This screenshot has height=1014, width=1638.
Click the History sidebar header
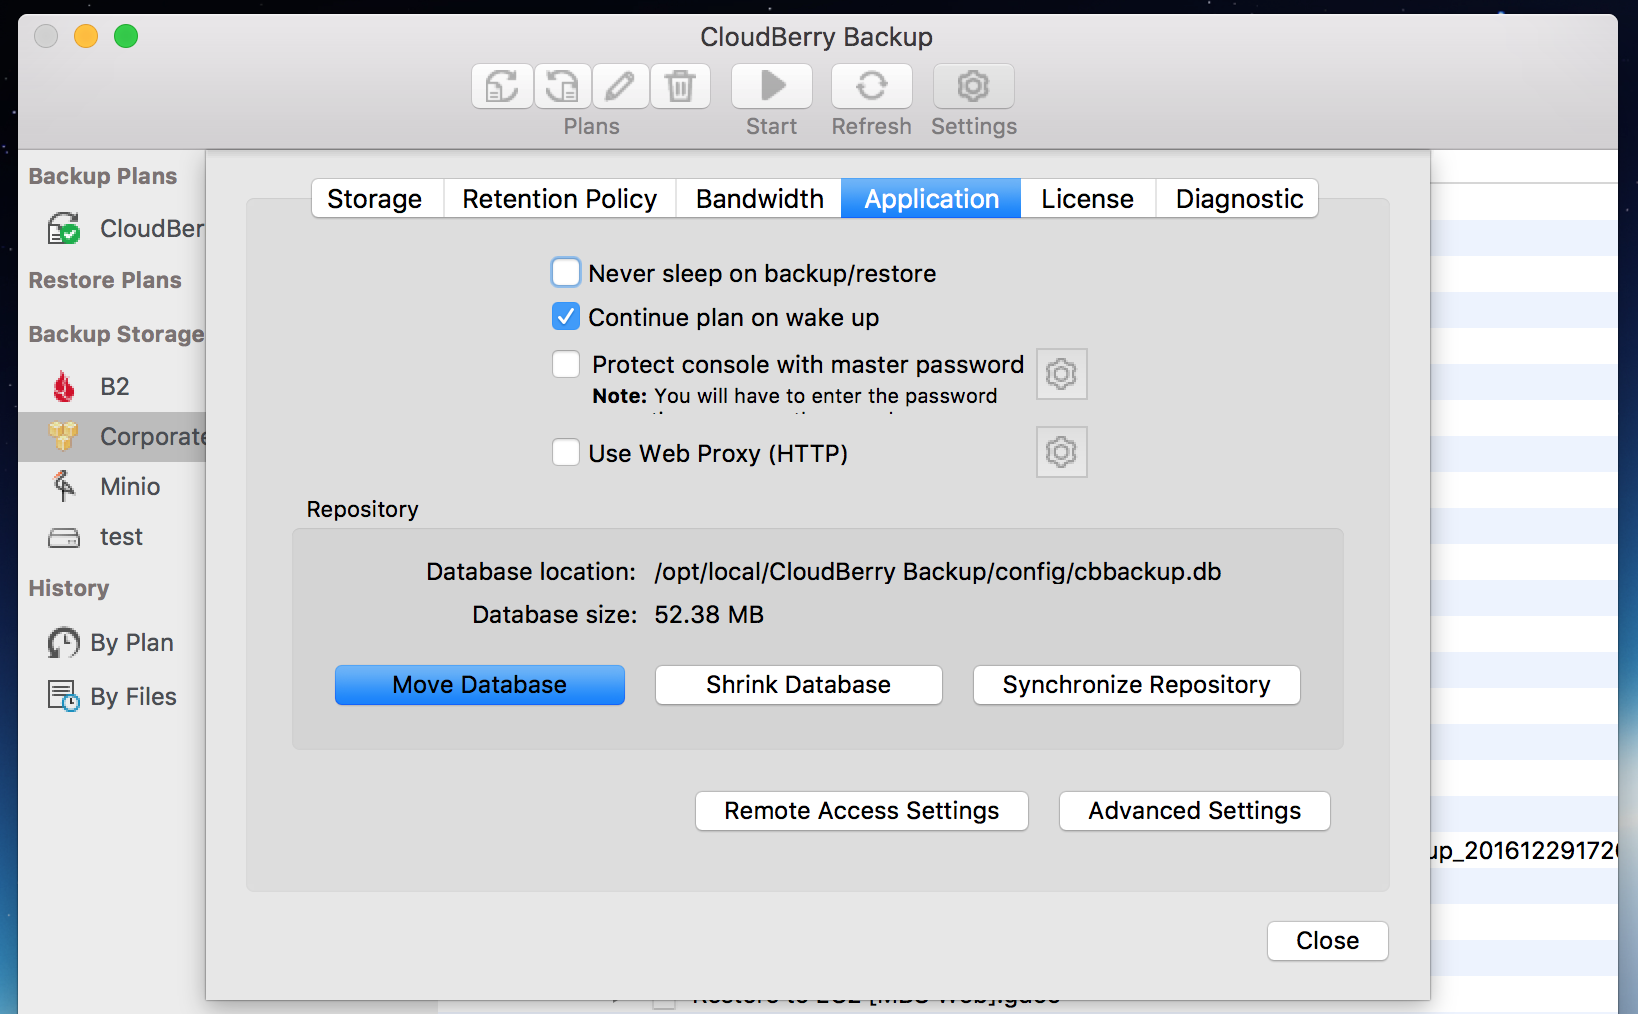(69, 589)
